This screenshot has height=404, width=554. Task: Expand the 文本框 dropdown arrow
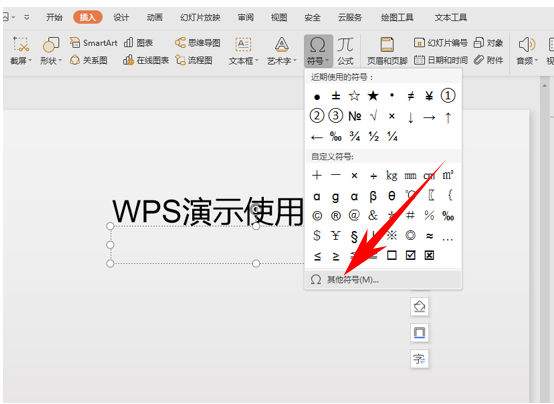257,60
